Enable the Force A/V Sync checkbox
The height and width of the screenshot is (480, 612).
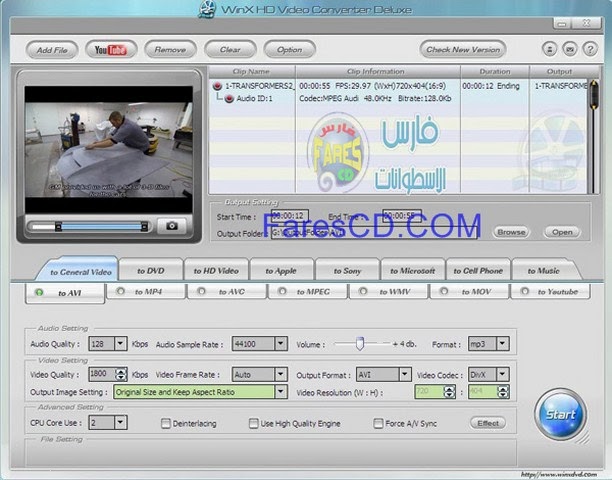pos(378,423)
